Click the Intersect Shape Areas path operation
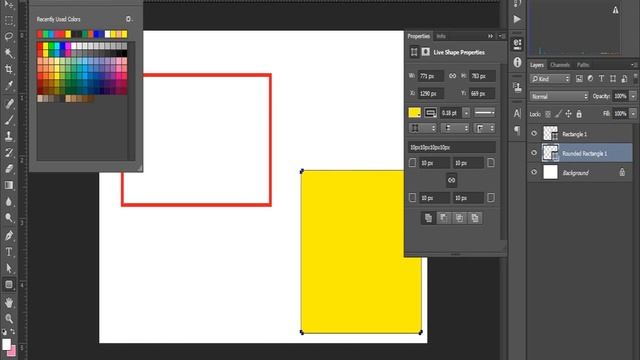Screen dimensions: 640x360 pos(459,218)
